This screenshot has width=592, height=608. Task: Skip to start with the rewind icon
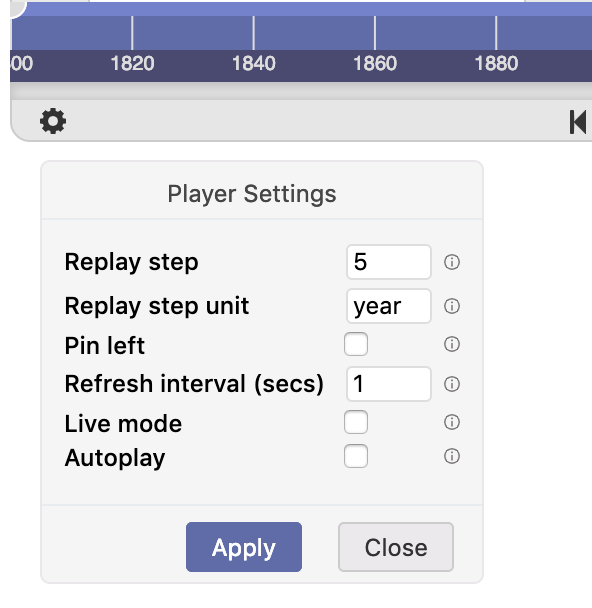tap(578, 122)
